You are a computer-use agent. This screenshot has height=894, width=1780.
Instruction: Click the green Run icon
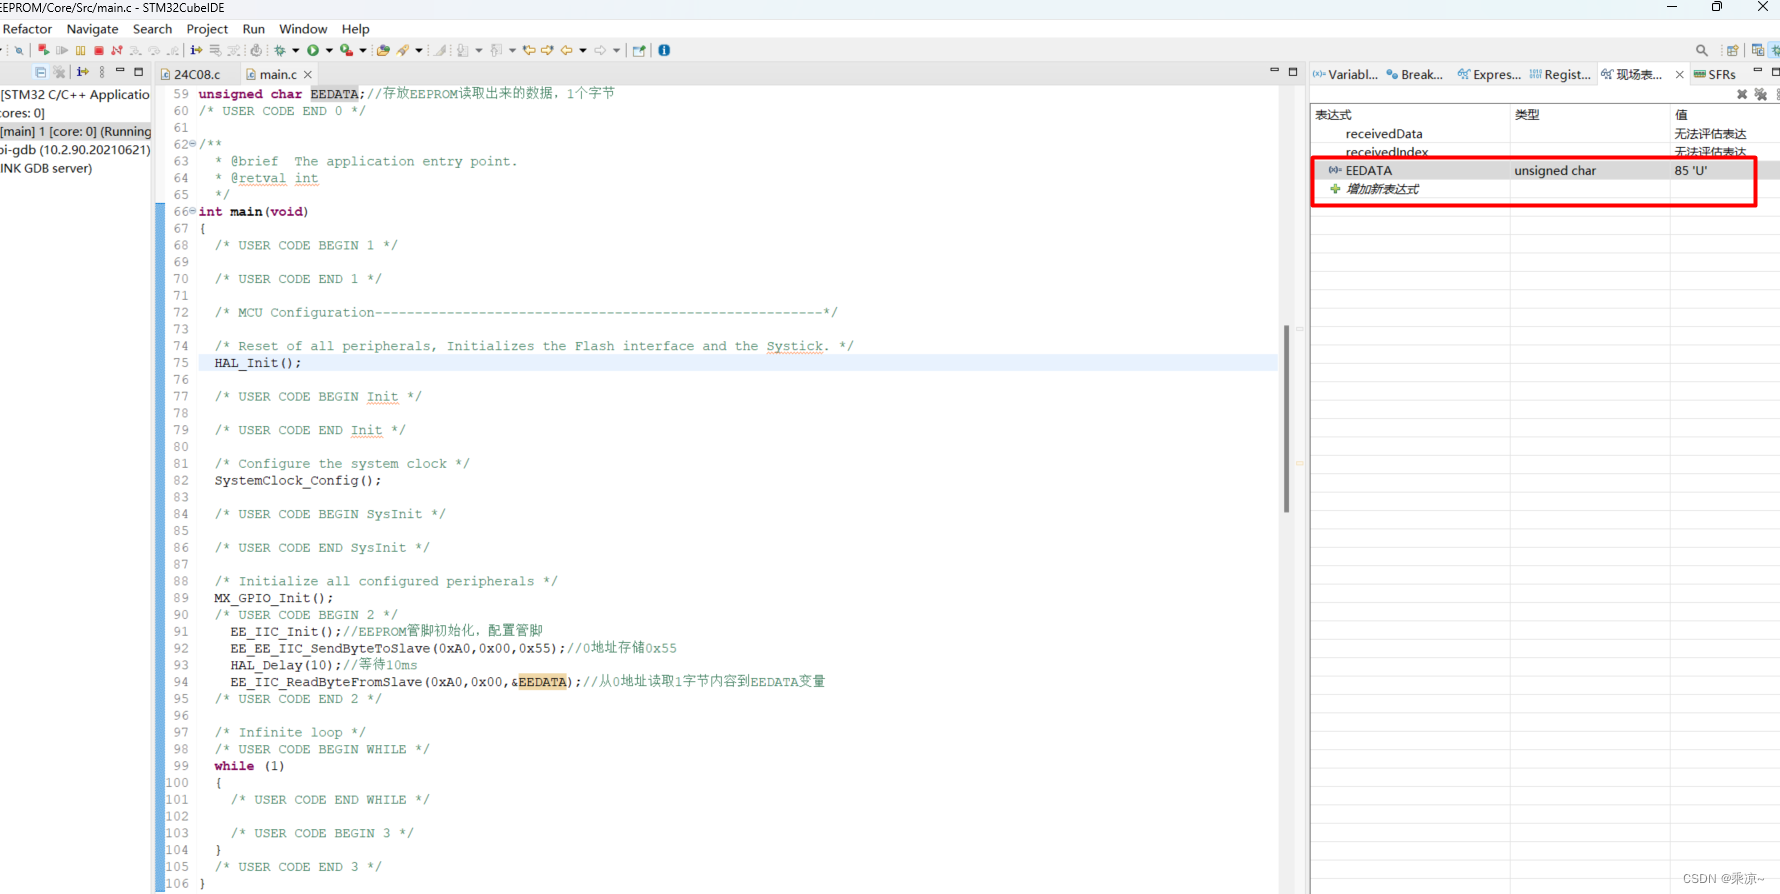(x=313, y=50)
